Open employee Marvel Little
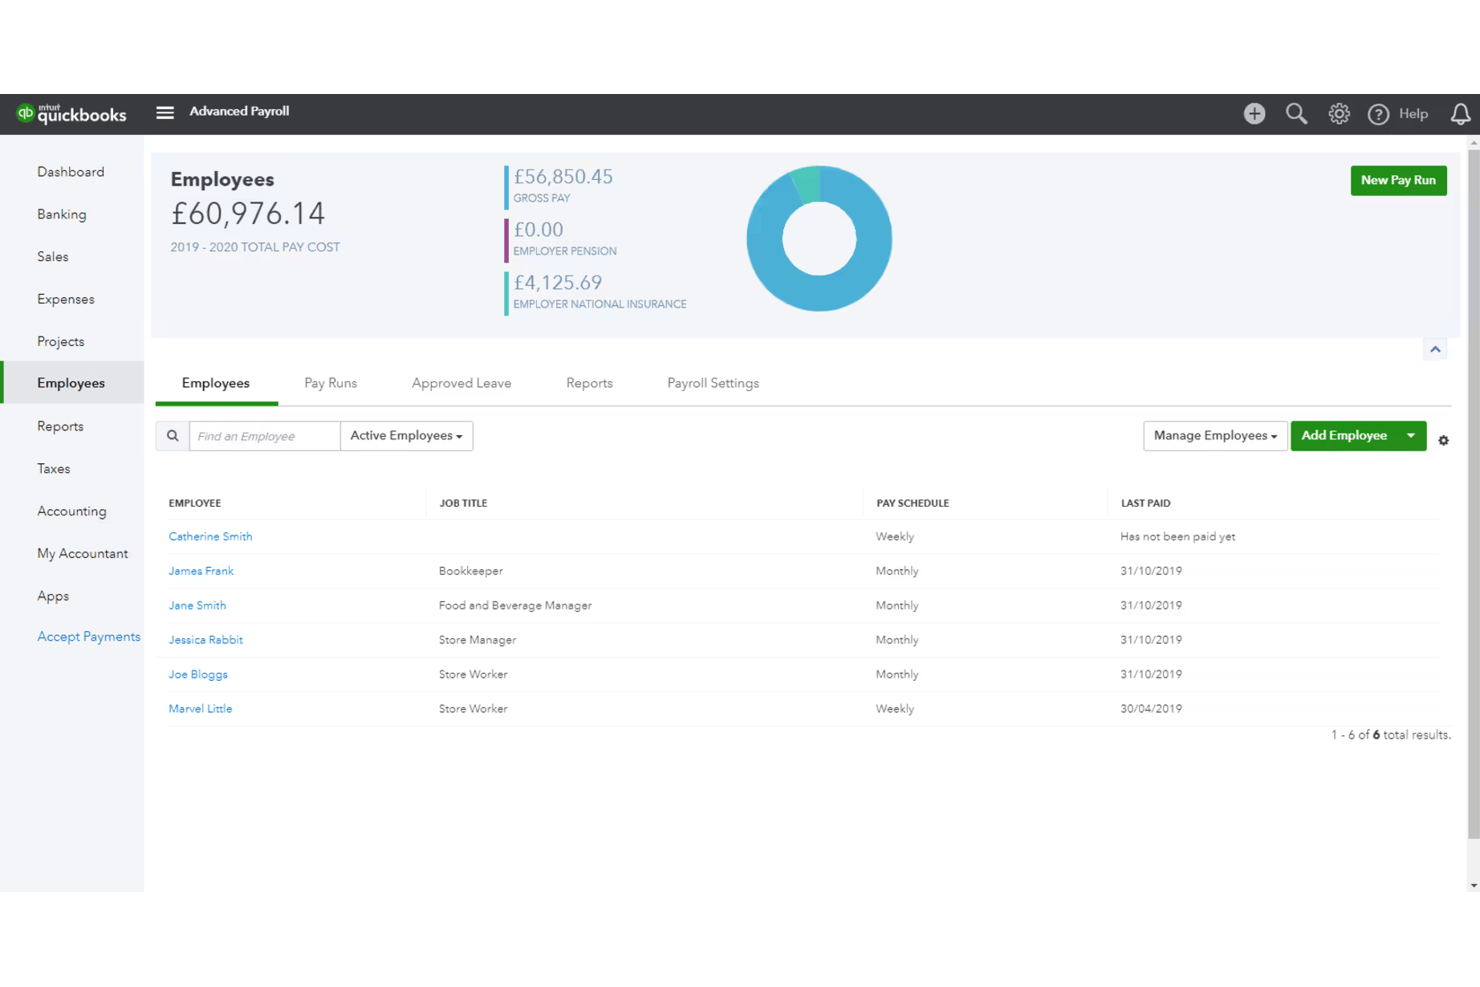 click(200, 709)
